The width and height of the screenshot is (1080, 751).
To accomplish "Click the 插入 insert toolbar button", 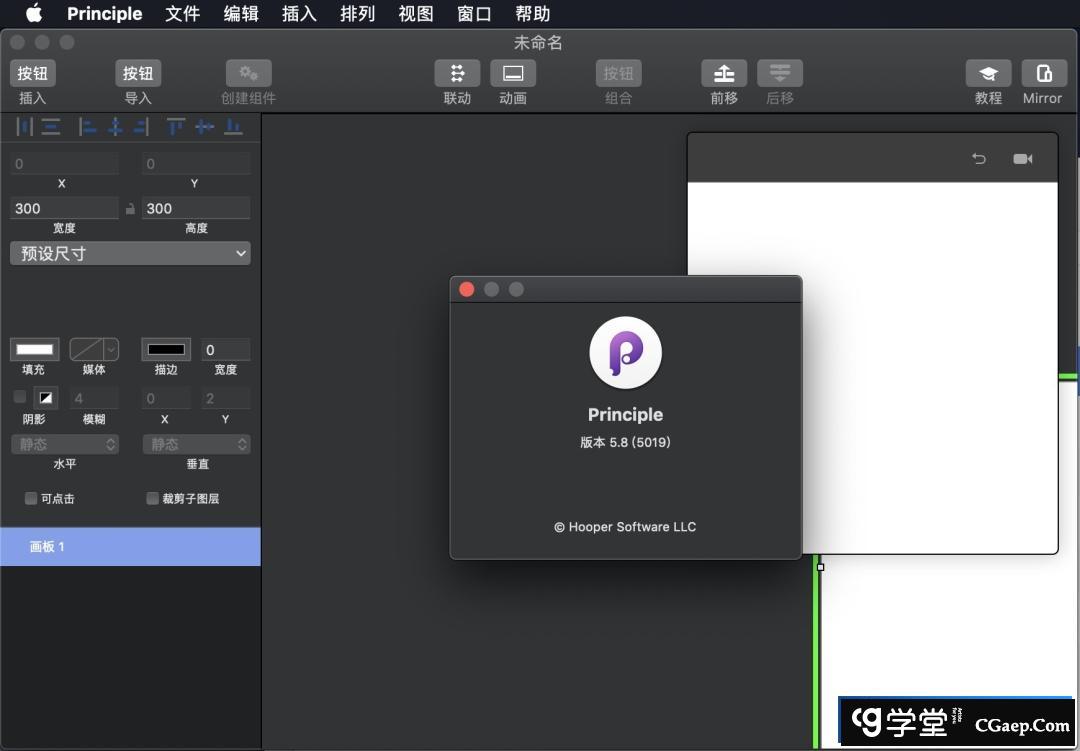I will 33,73.
